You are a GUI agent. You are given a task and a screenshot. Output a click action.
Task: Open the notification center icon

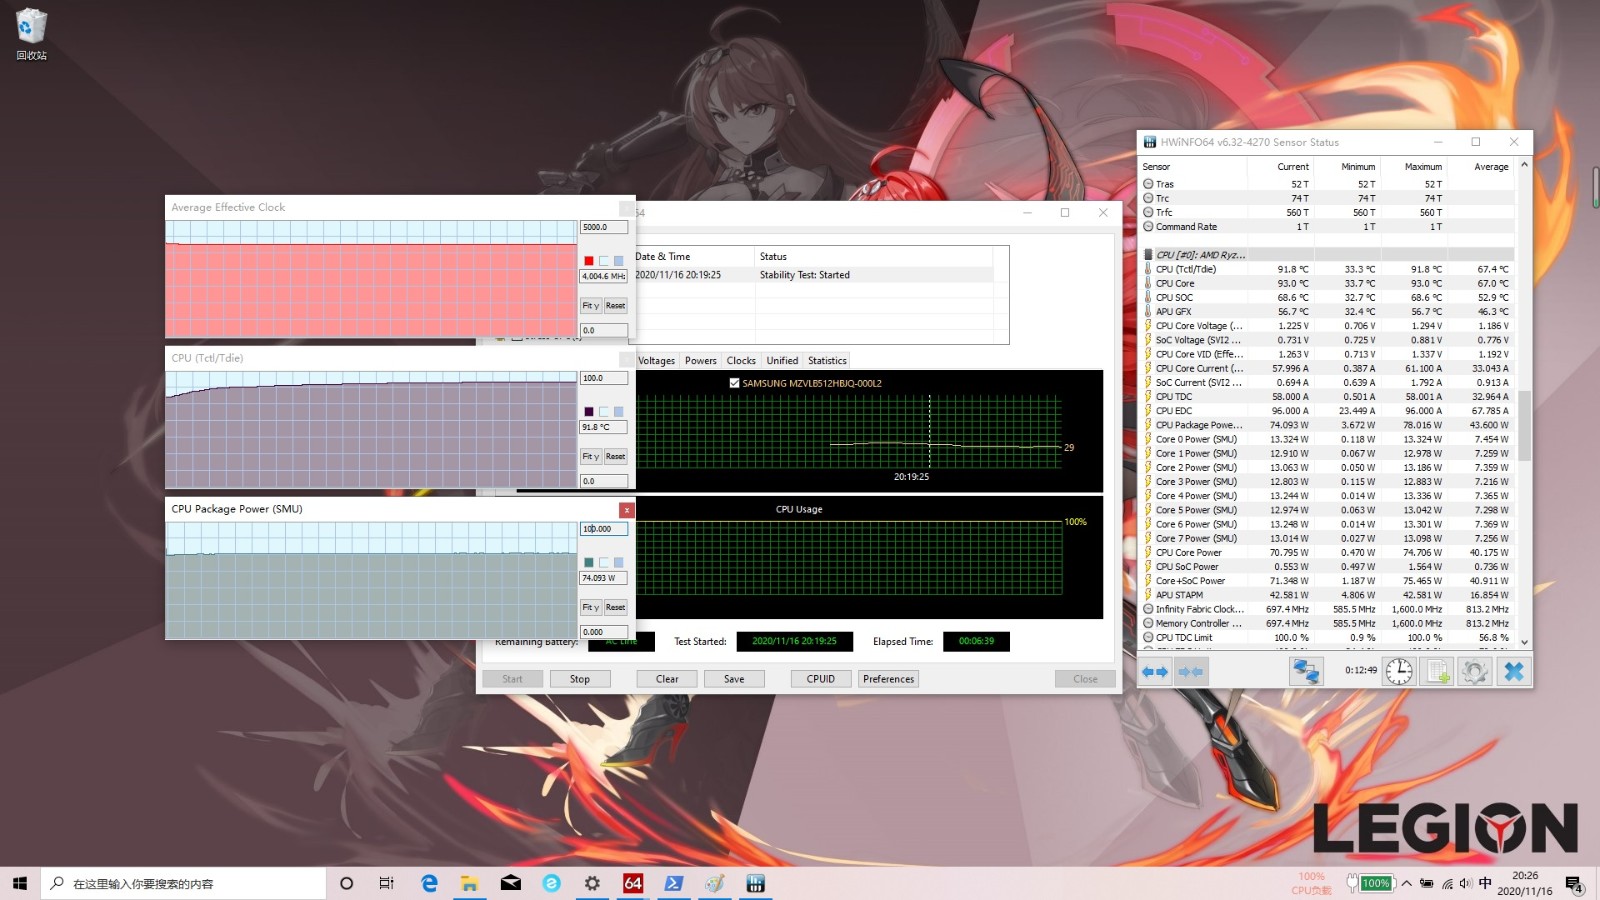pyautogui.click(x=1574, y=884)
